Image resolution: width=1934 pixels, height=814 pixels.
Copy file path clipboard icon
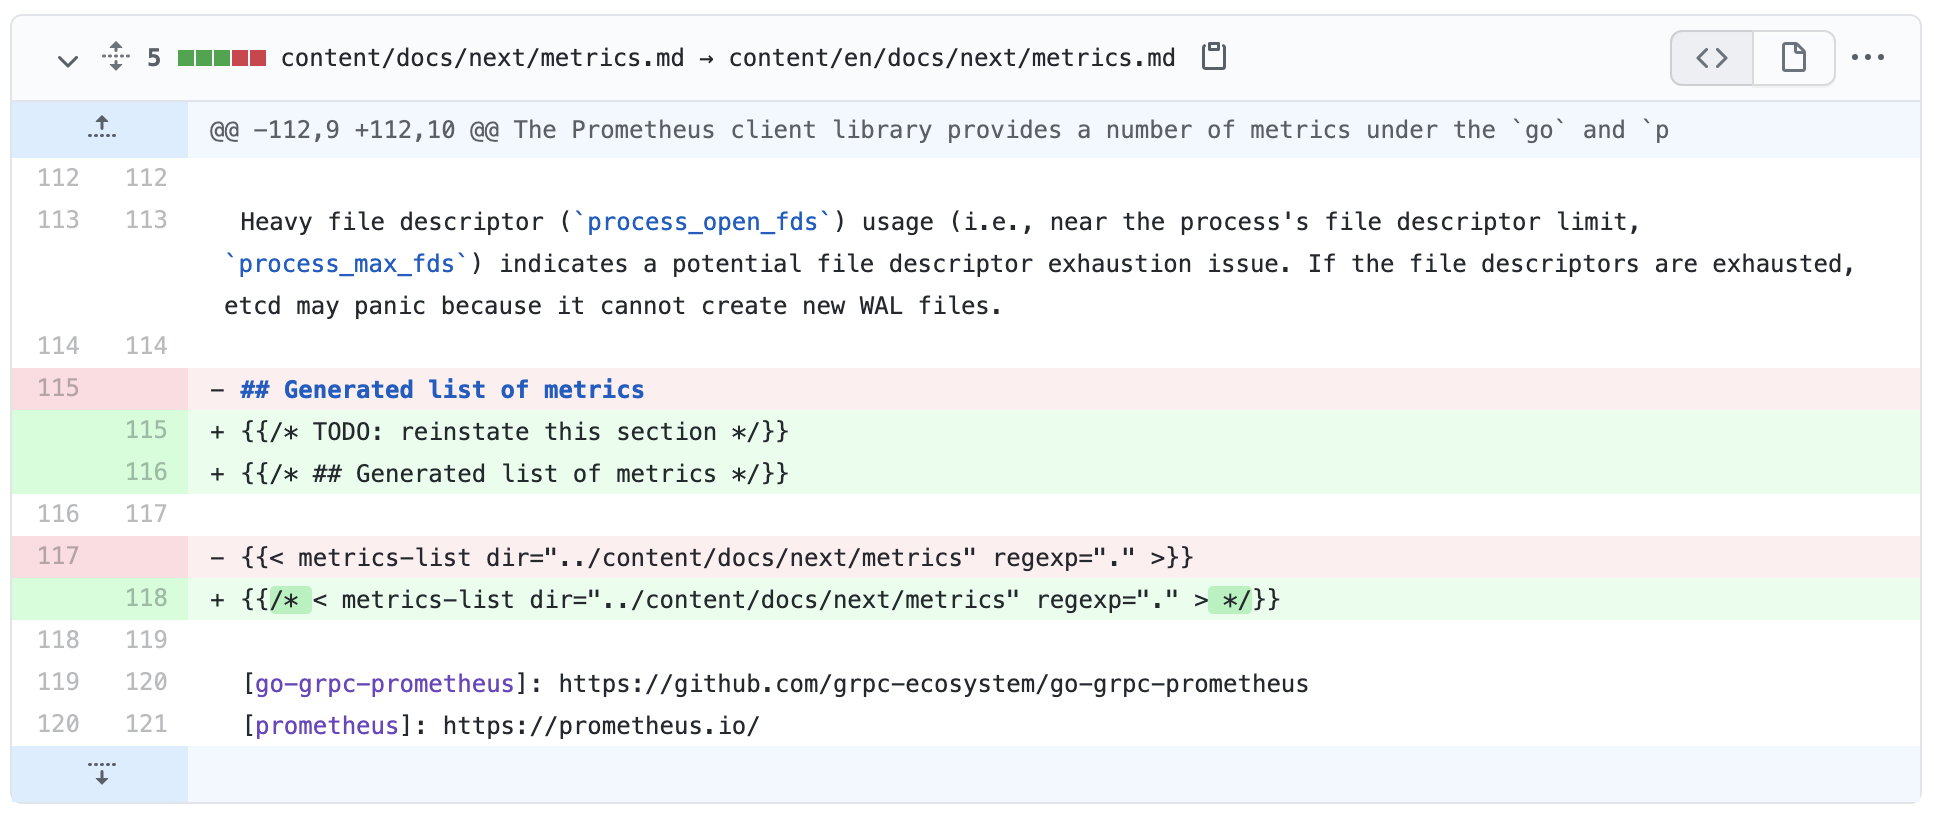coord(1214,57)
